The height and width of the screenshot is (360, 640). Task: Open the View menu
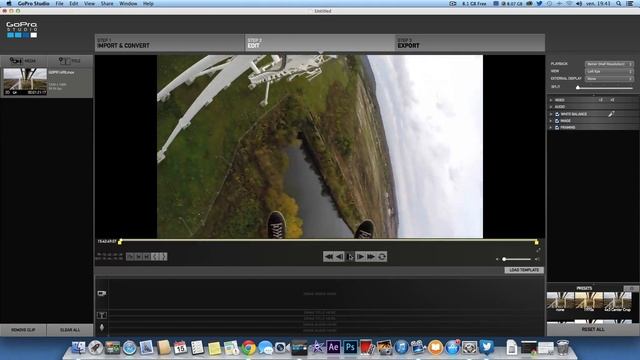pyautogui.click(x=89, y=3)
